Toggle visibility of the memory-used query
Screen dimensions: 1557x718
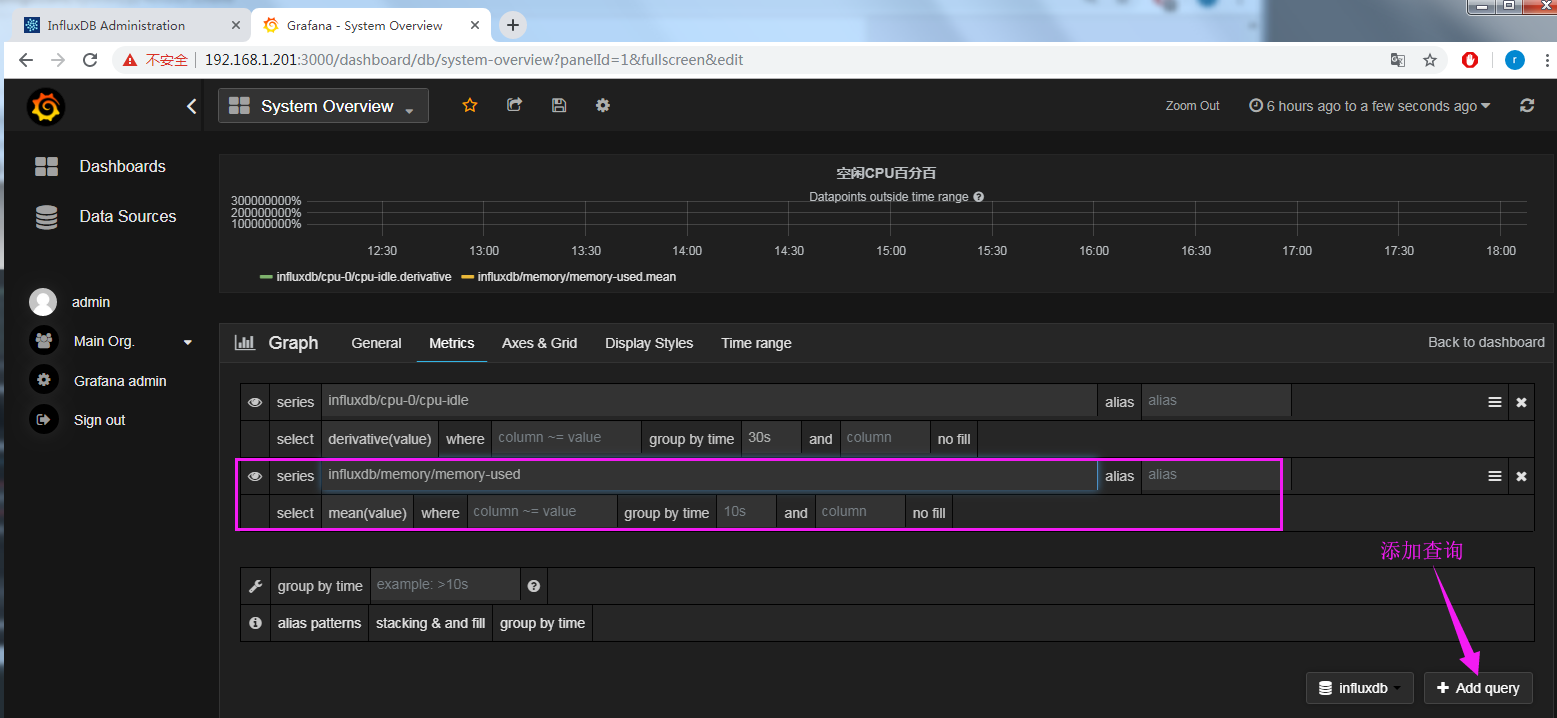pyautogui.click(x=255, y=476)
